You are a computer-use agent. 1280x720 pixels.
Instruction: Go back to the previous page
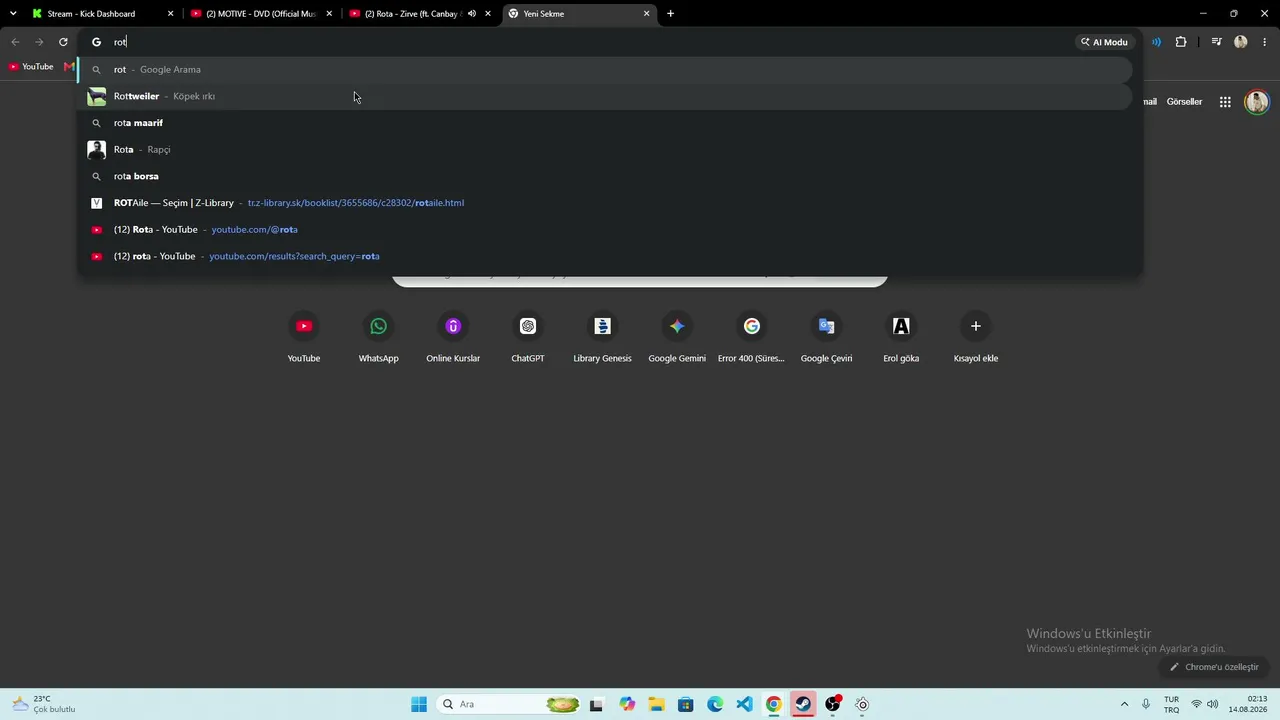coord(15,42)
